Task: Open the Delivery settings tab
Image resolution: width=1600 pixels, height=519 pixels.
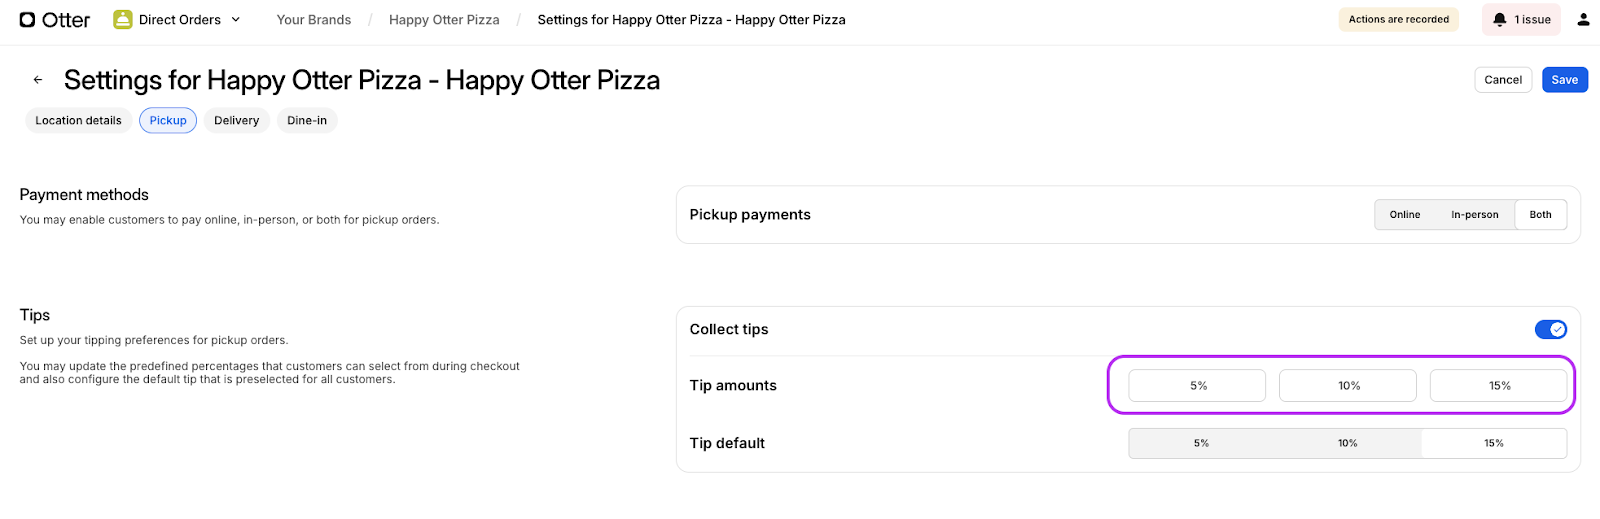Action: (x=236, y=121)
